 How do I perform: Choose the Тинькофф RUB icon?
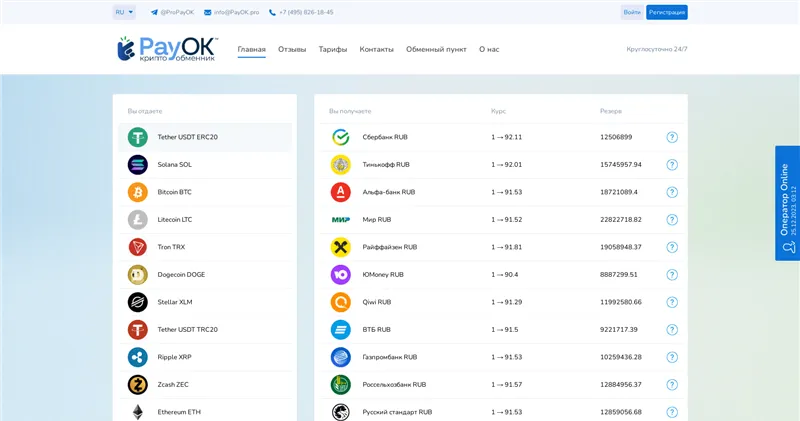point(341,165)
